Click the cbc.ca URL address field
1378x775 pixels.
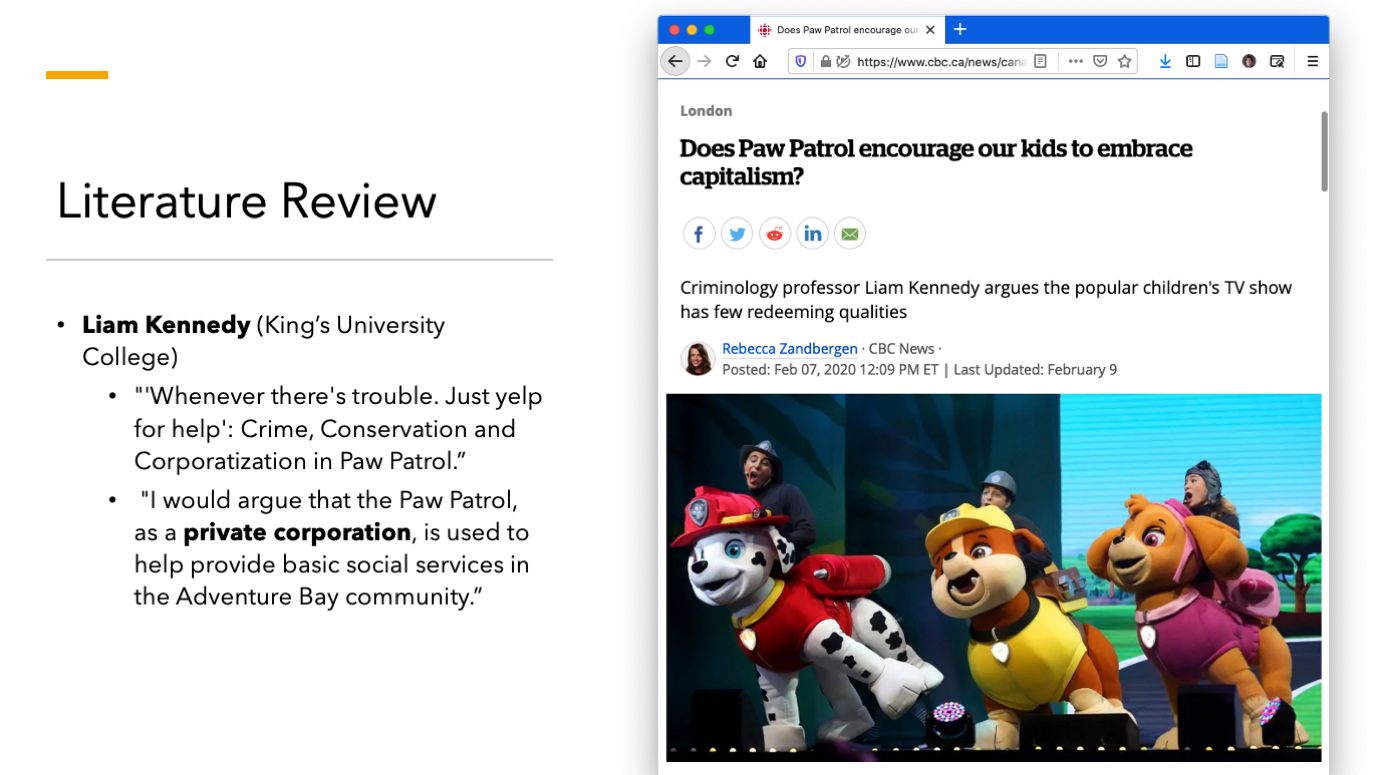click(940, 61)
